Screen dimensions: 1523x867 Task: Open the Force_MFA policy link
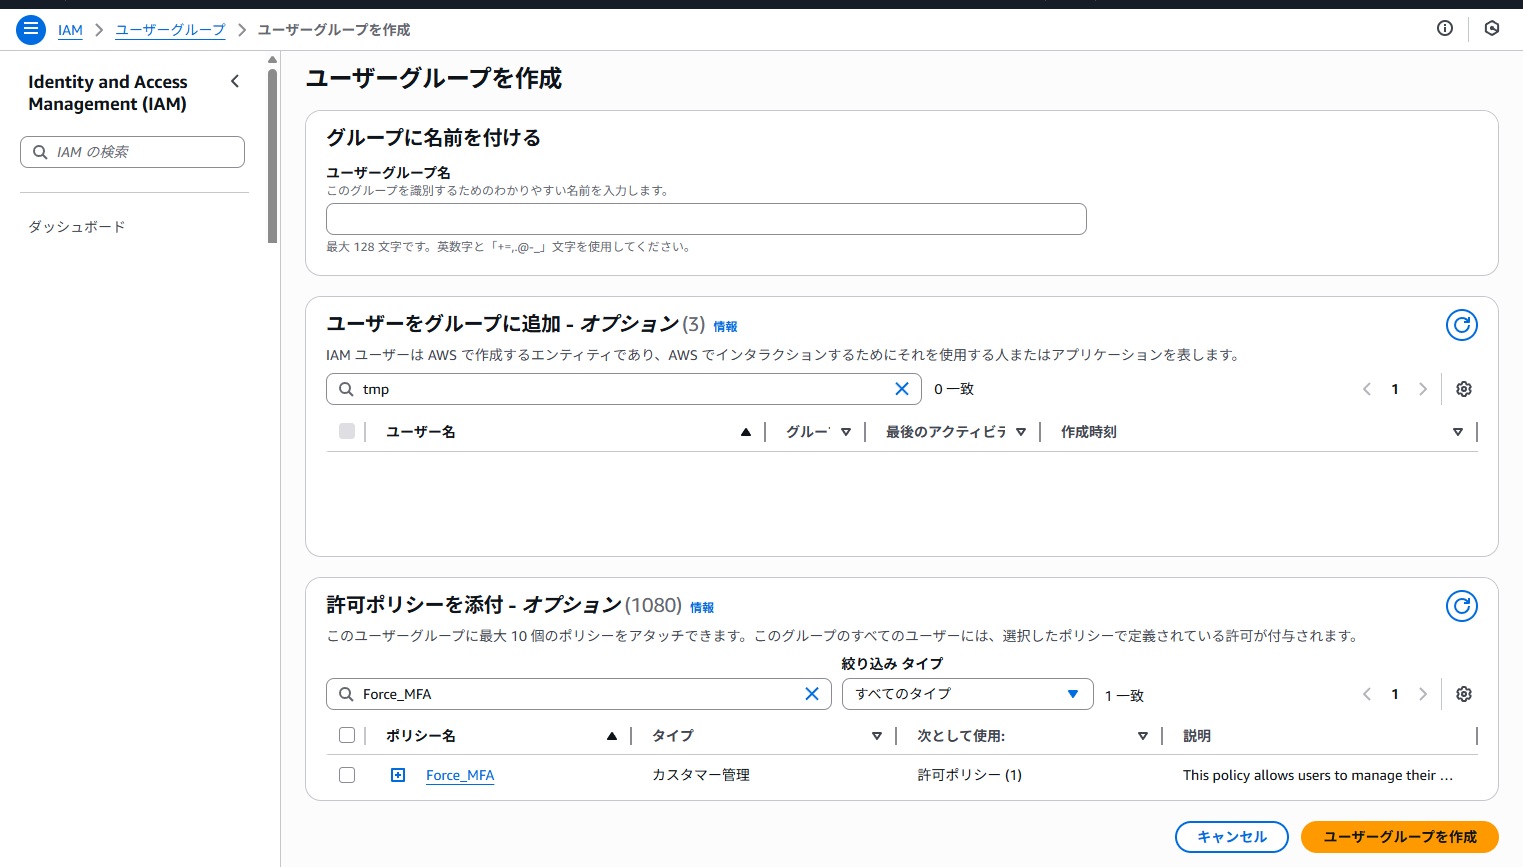click(x=460, y=775)
